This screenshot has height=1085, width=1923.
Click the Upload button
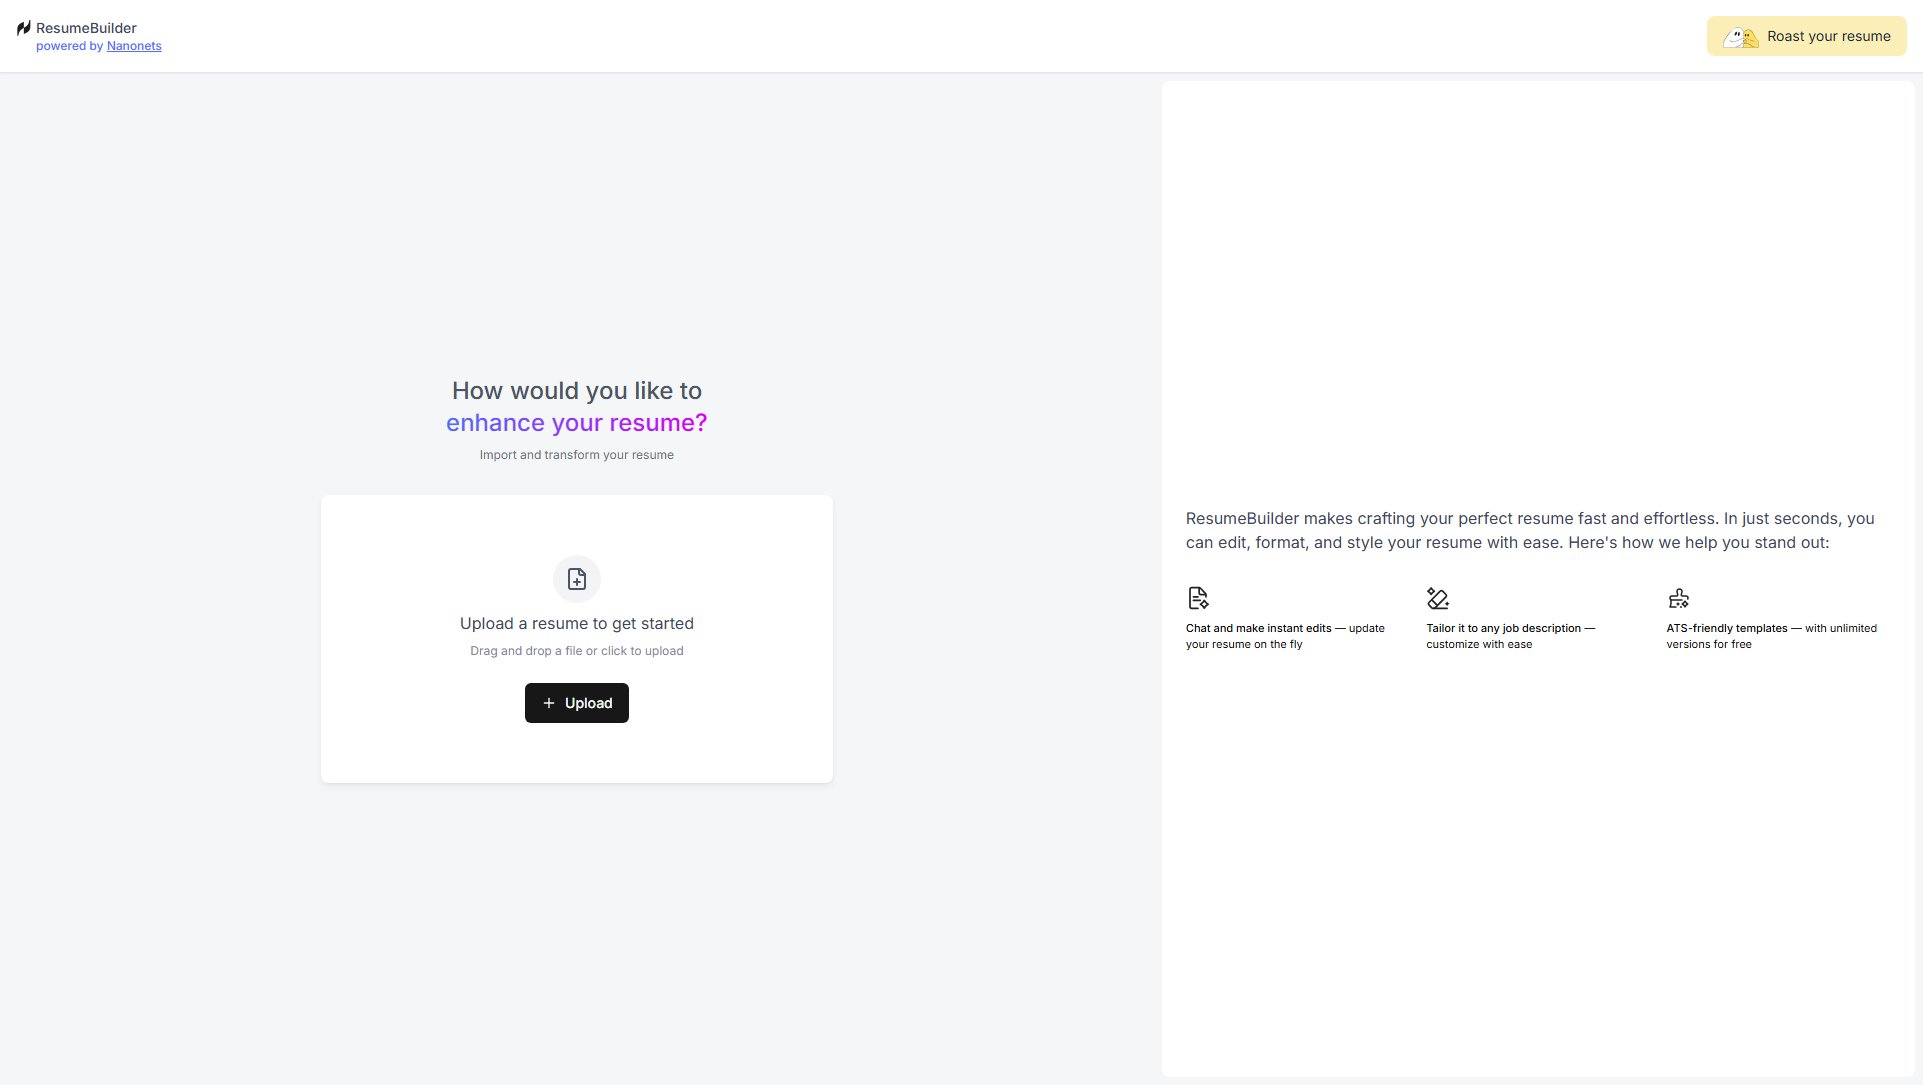point(576,703)
